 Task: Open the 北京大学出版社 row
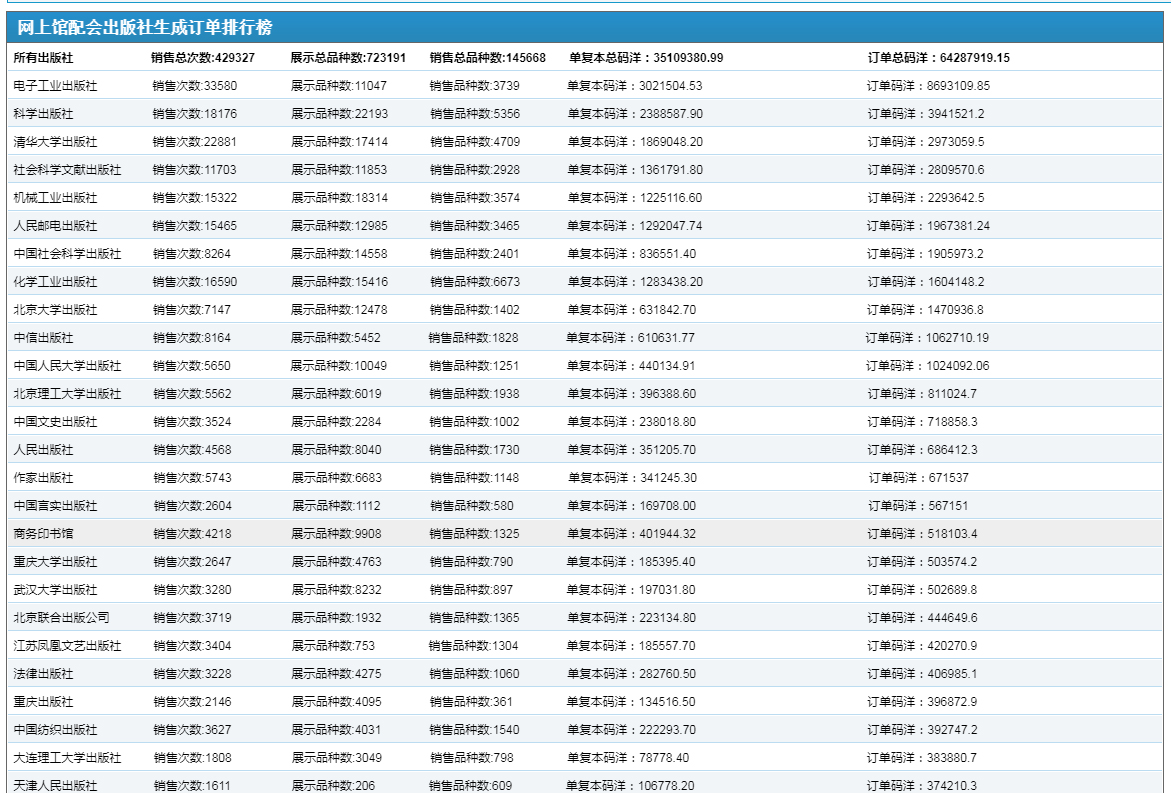(55, 310)
